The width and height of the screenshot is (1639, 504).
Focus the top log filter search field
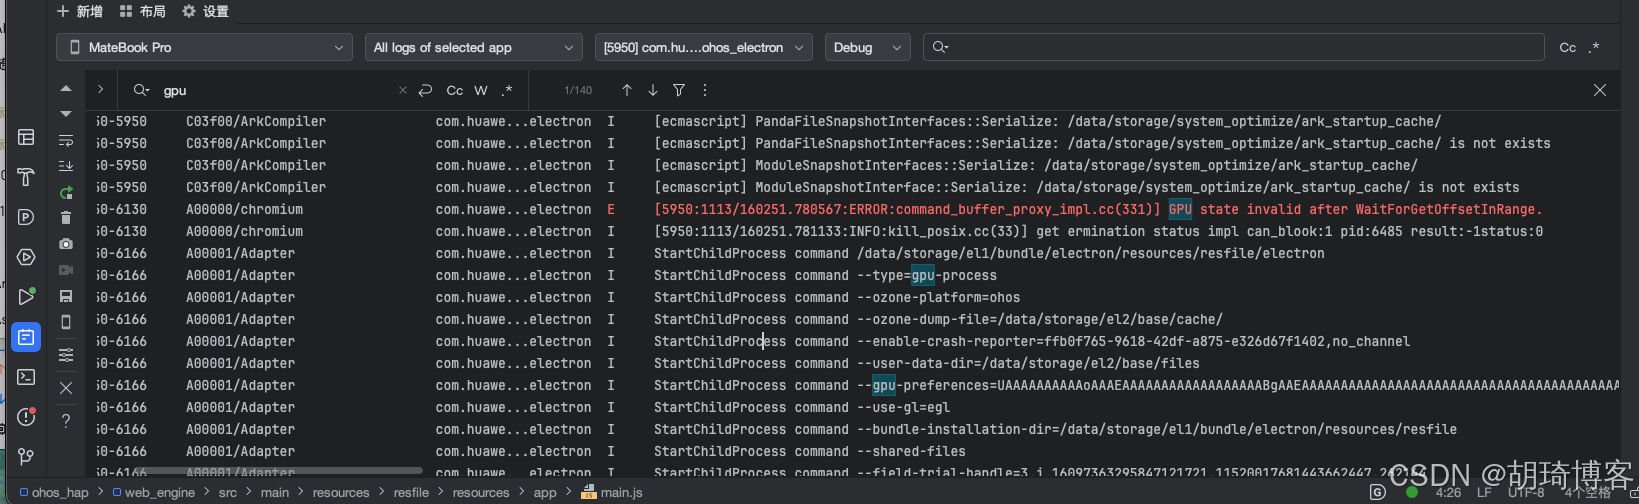click(1234, 47)
